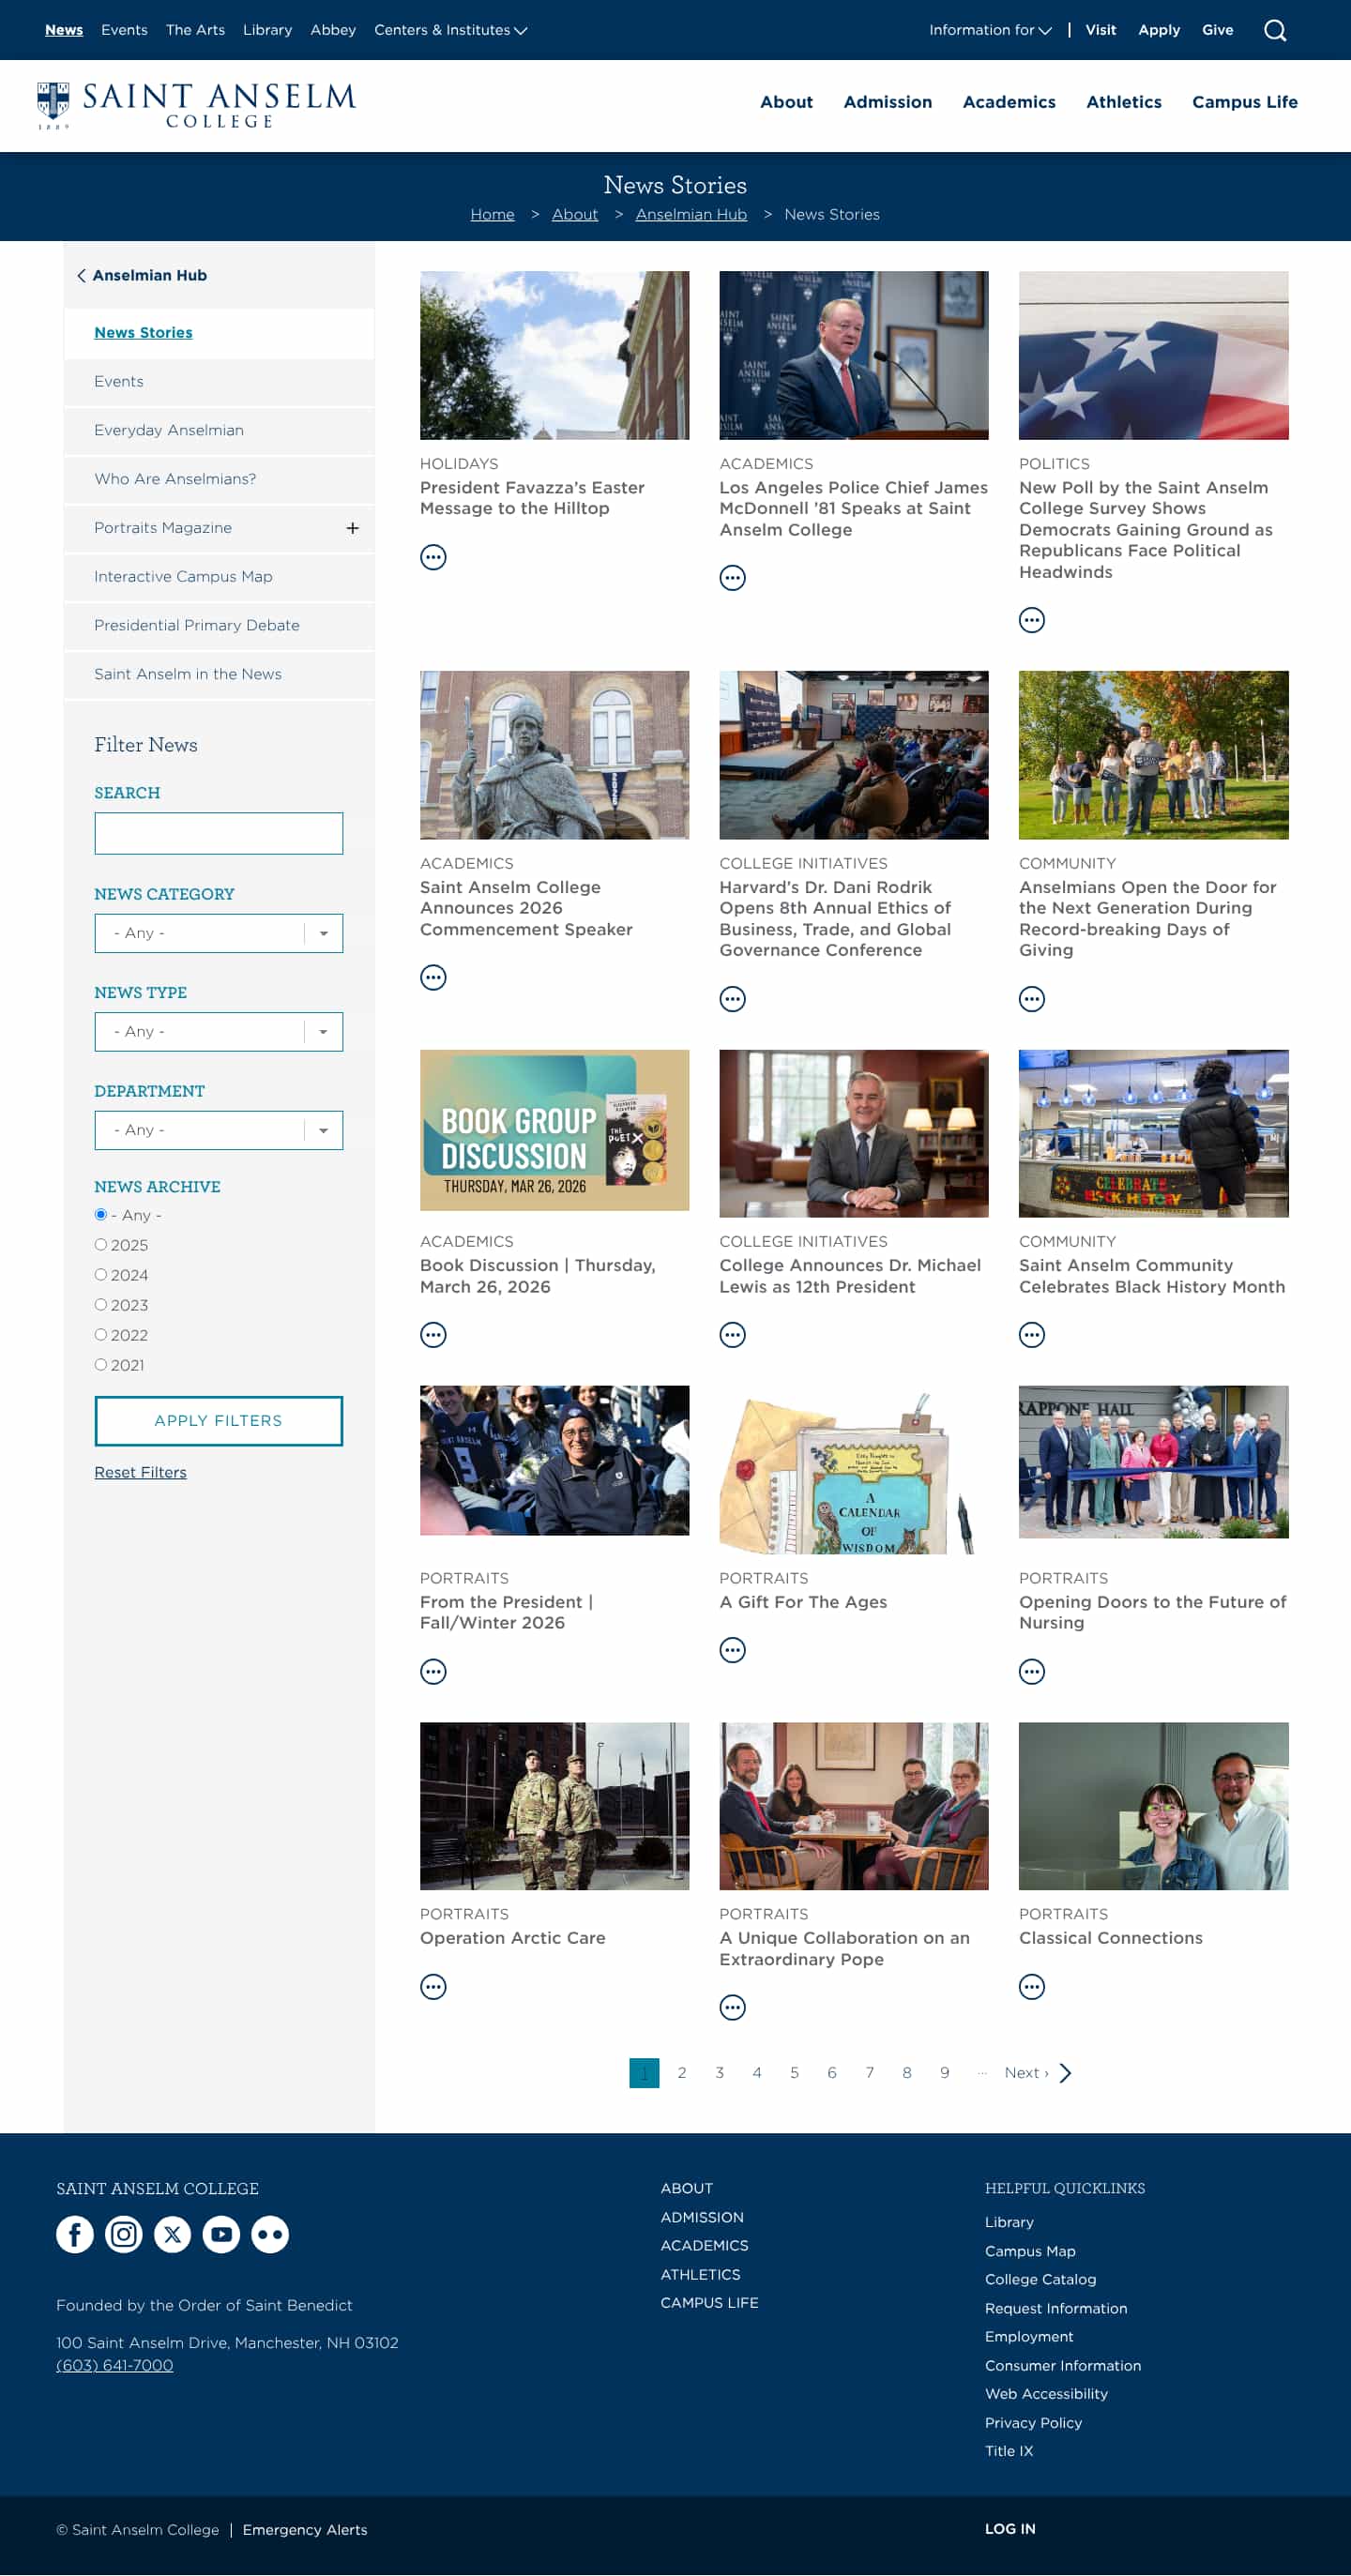Expand Information for menu
The image size is (1351, 2576).
pos(990,30)
